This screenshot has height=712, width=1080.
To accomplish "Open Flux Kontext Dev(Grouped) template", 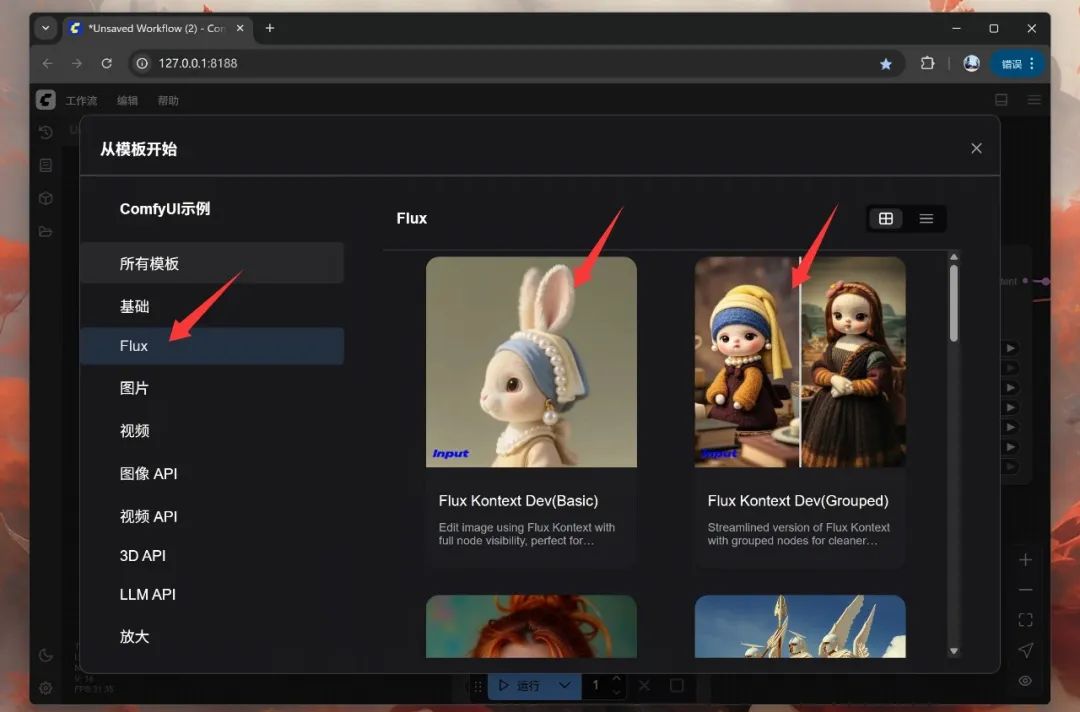I will point(800,410).
